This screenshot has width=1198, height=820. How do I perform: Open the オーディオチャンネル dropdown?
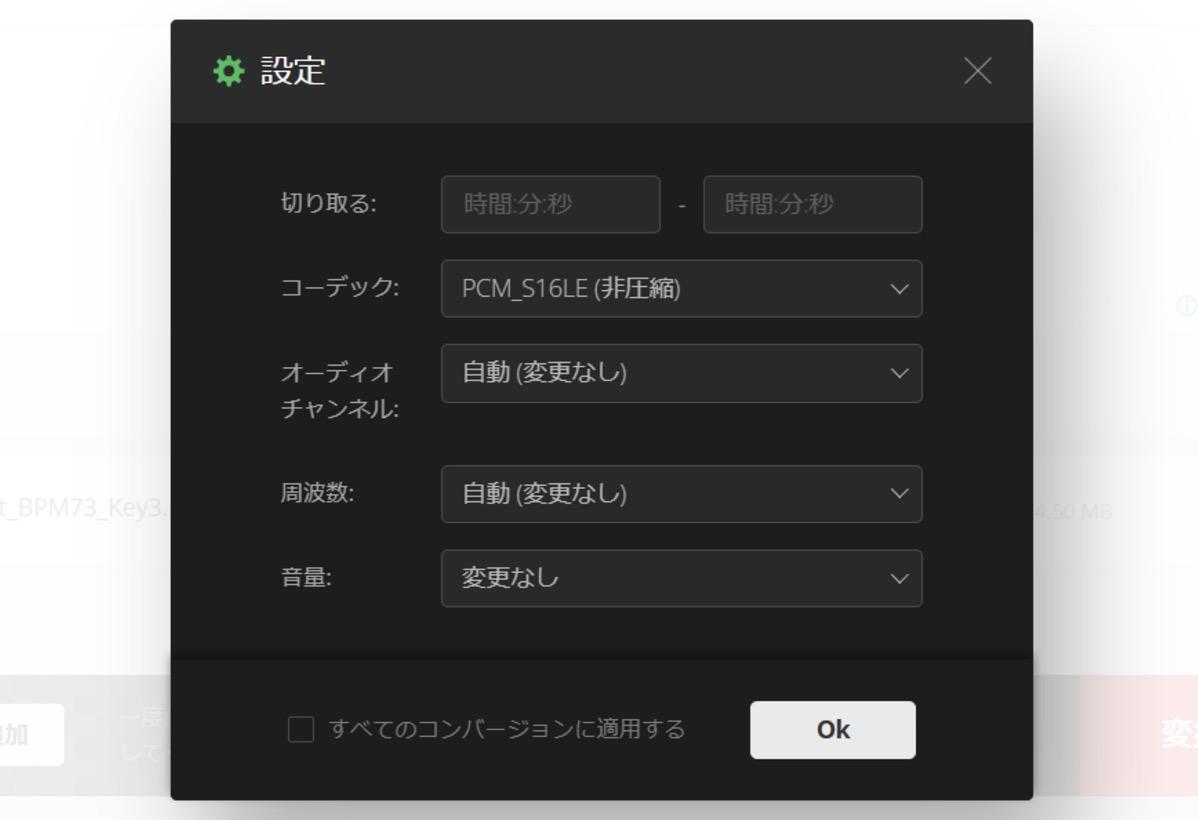[681, 373]
